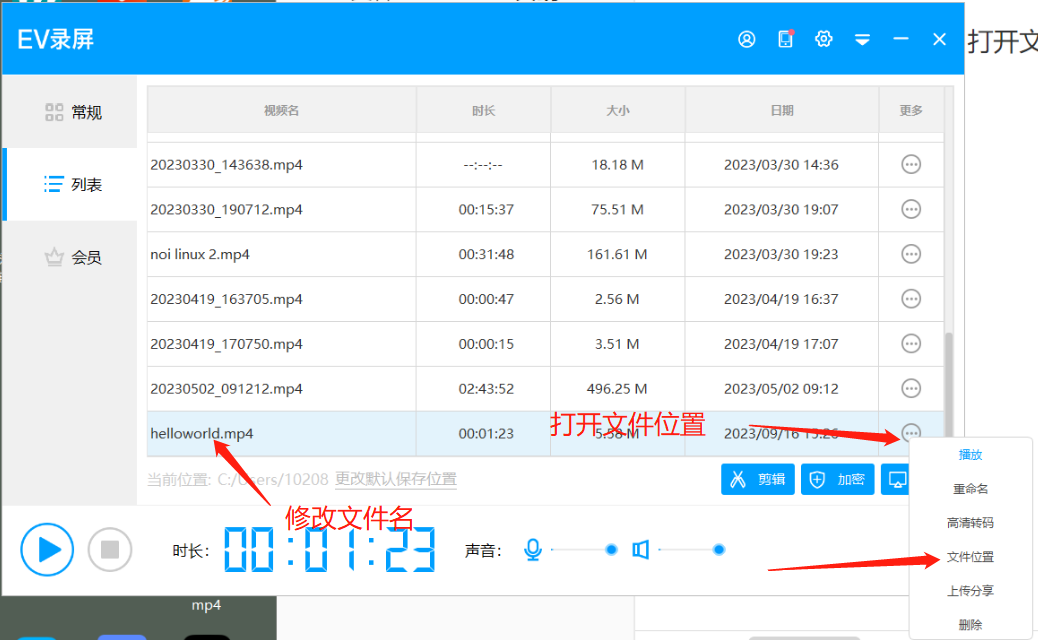Open more options for 20230330_190712.mp4

(911, 209)
